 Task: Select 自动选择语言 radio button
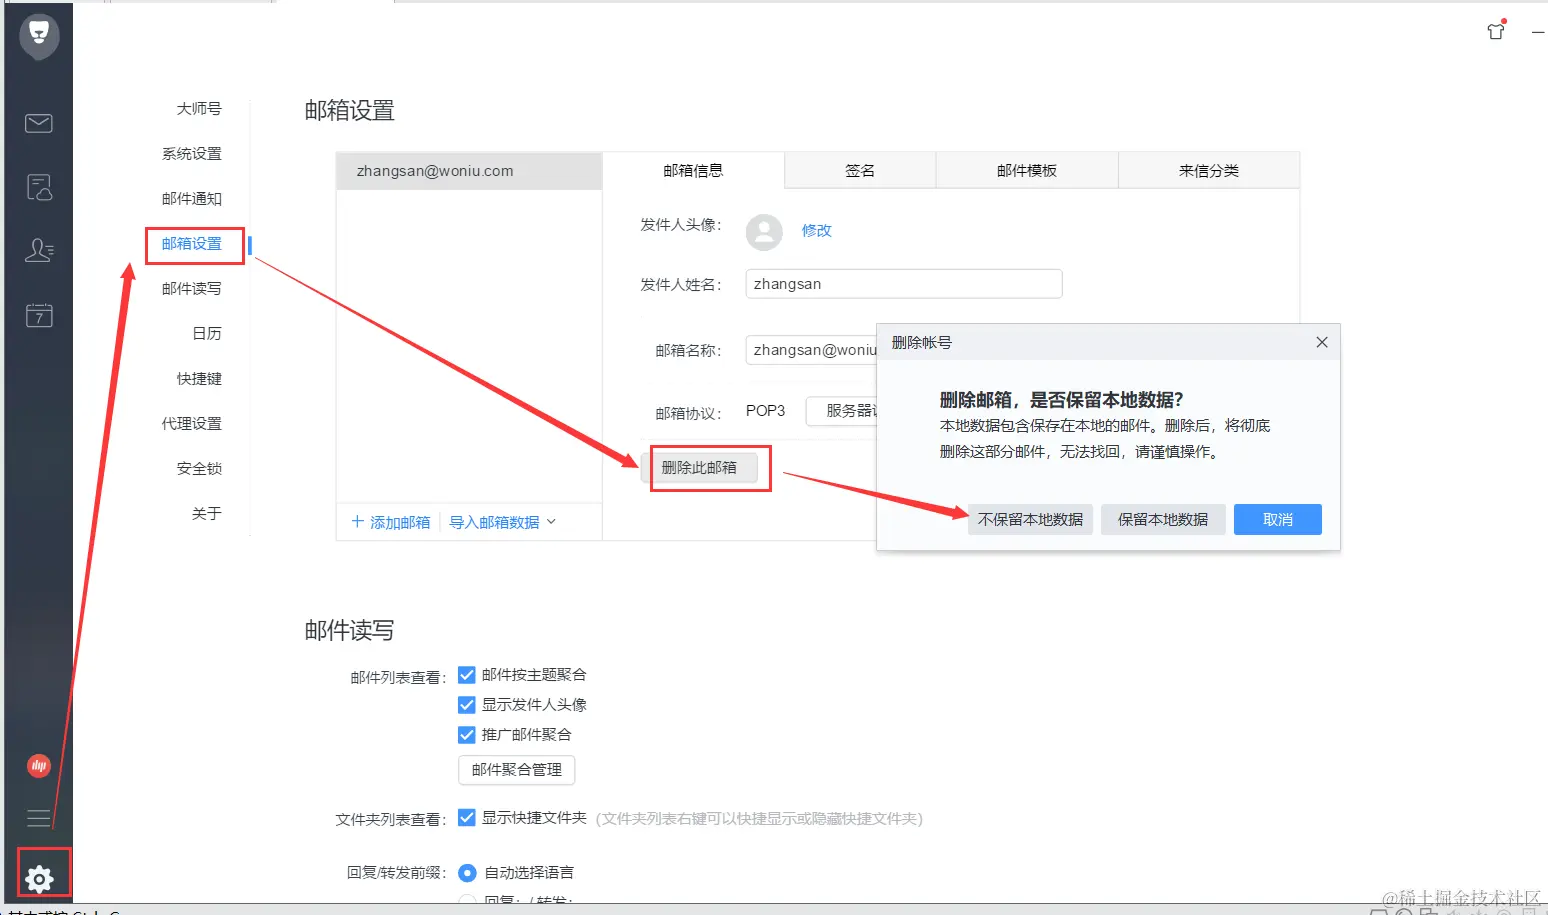[x=467, y=873]
